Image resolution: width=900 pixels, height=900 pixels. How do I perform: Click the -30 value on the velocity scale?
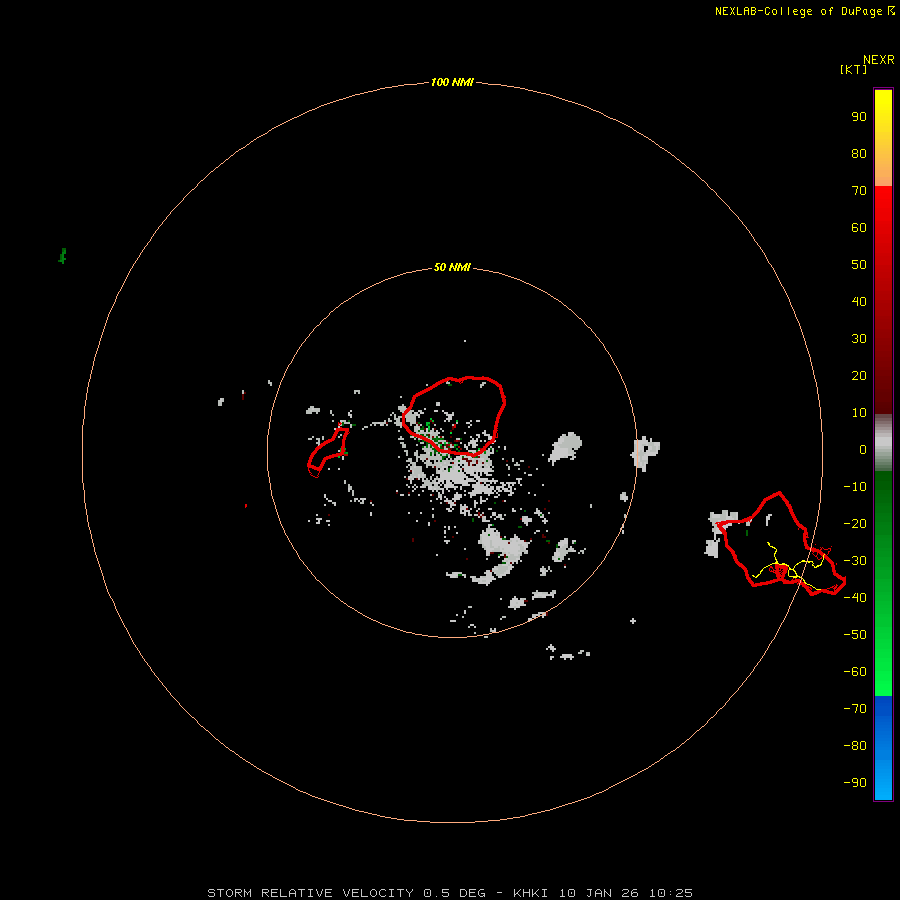point(855,561)
